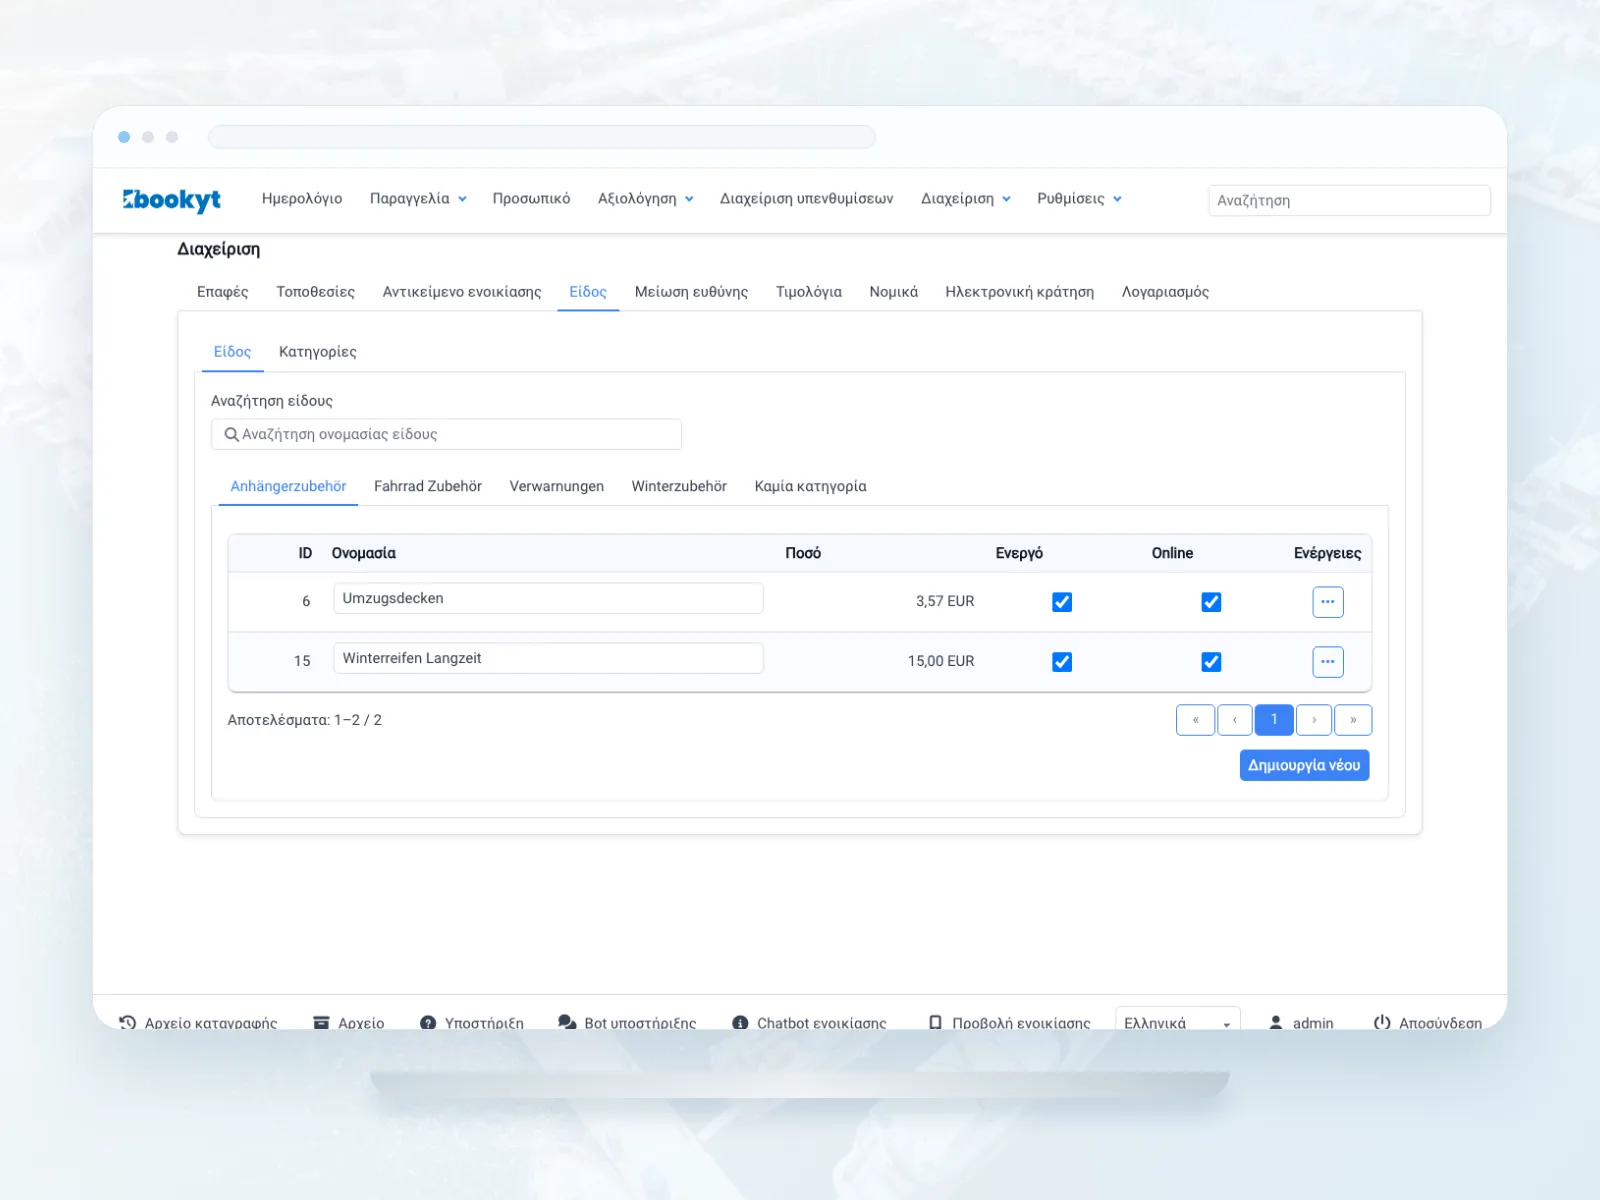Screen dimensions: 1600x1200
Task: Open actions menu for Winterreifen Langzeit row
Action: (x=1327, y=662)
